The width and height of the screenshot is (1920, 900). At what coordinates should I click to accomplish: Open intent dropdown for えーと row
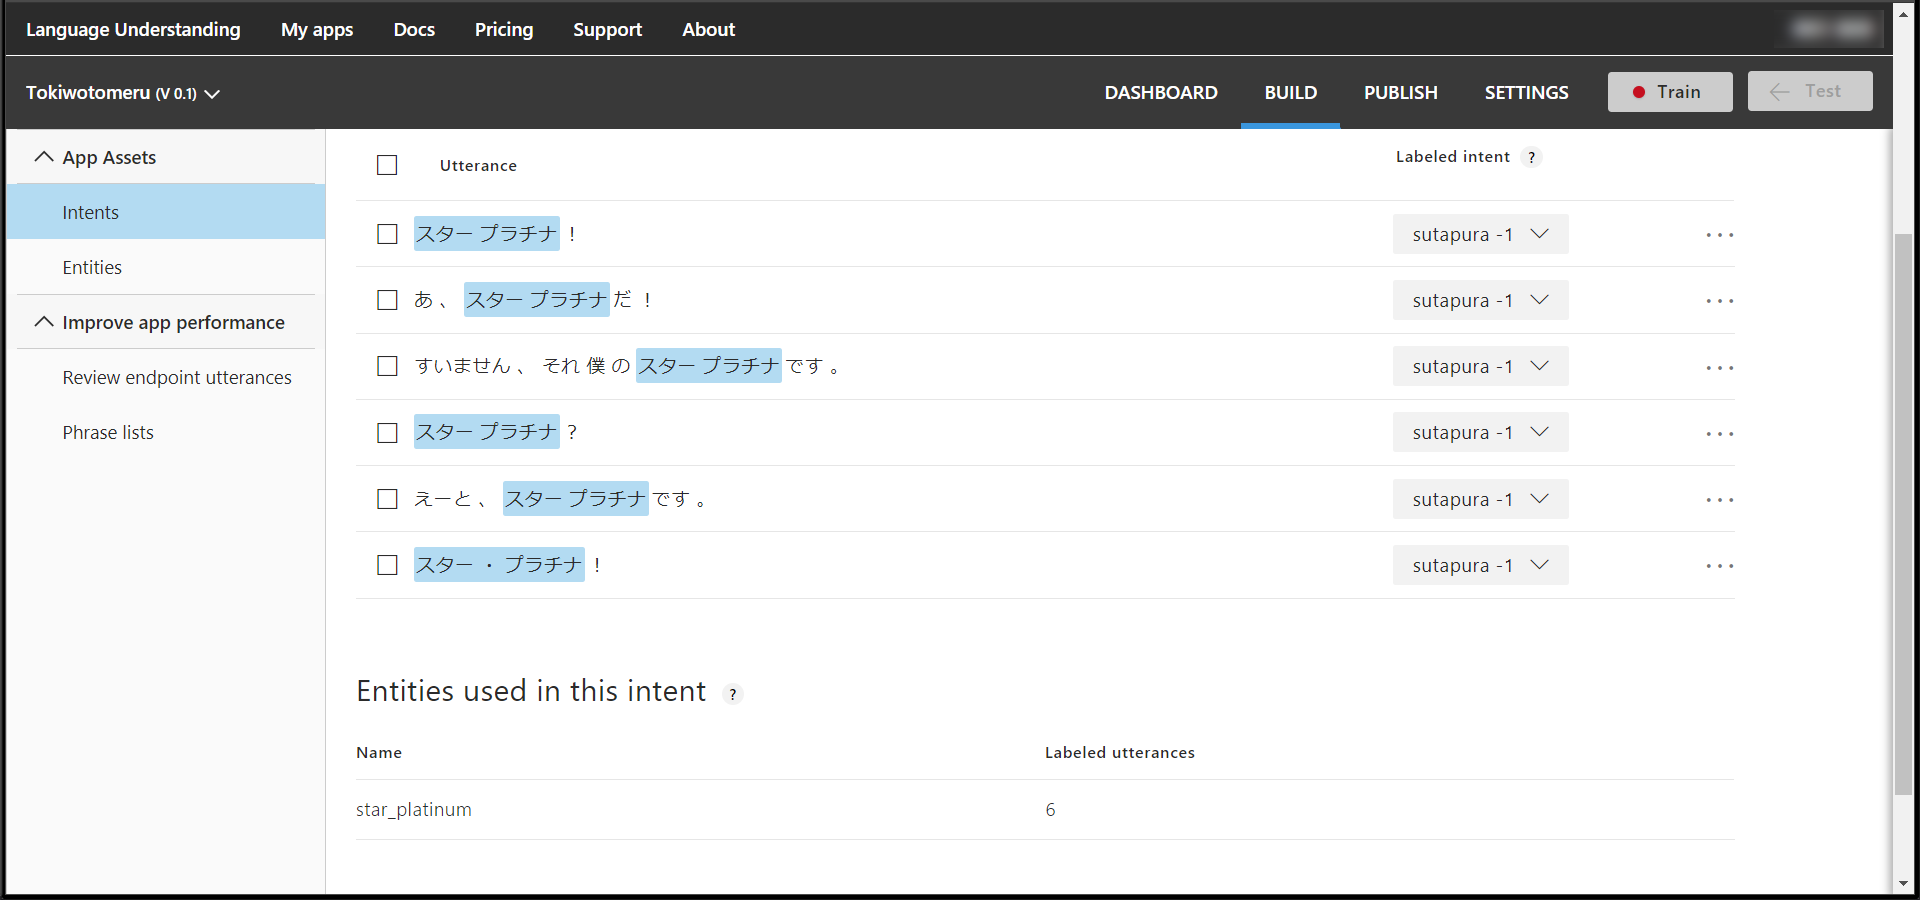(x=1480, y=499)
